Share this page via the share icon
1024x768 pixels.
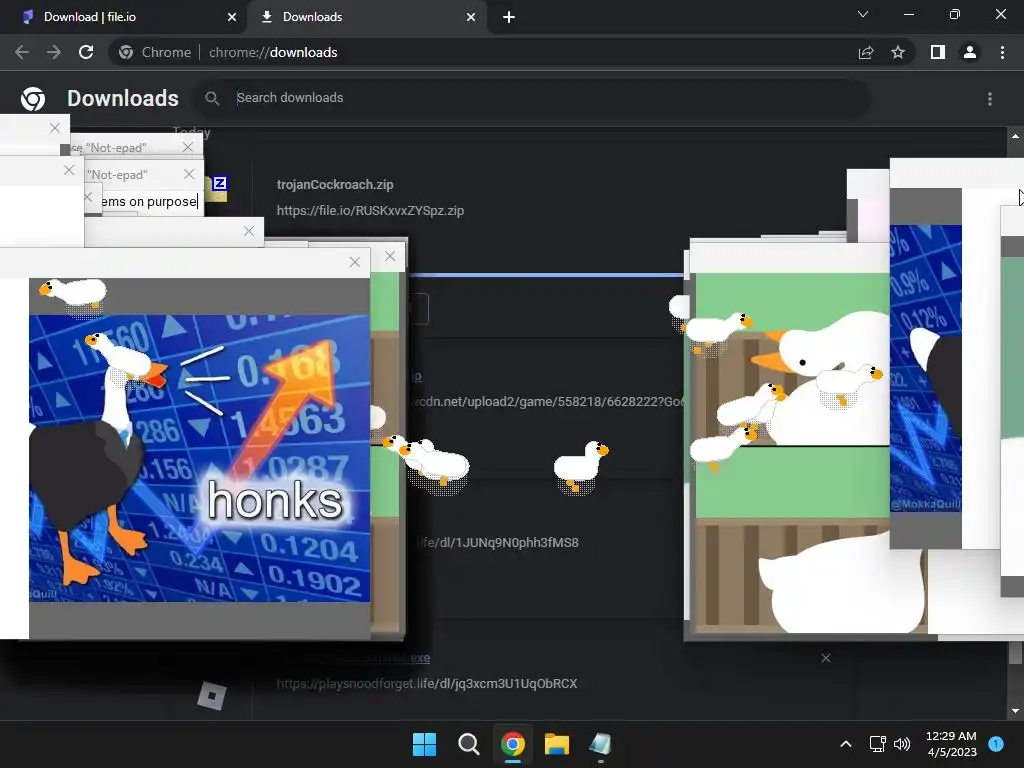pos(866,52)
